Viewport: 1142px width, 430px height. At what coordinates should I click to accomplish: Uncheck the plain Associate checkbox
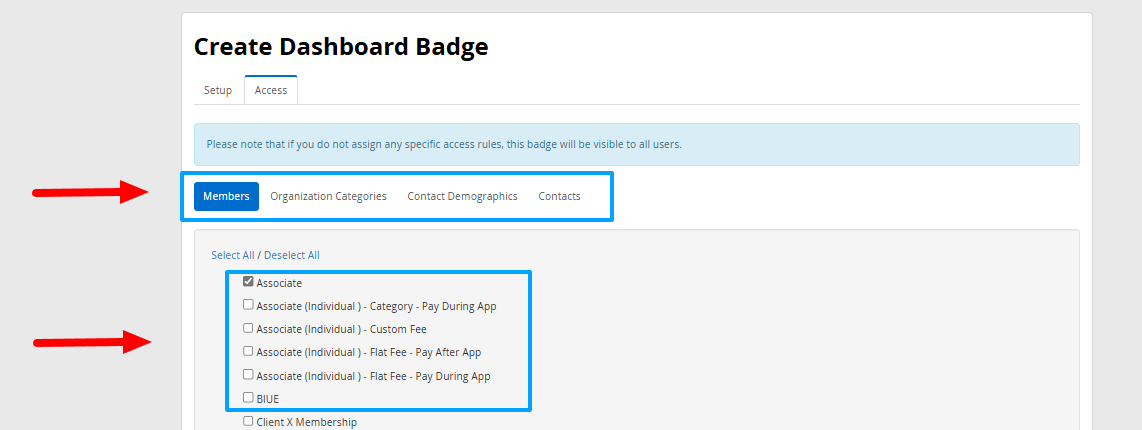click(x=248, y=282)
